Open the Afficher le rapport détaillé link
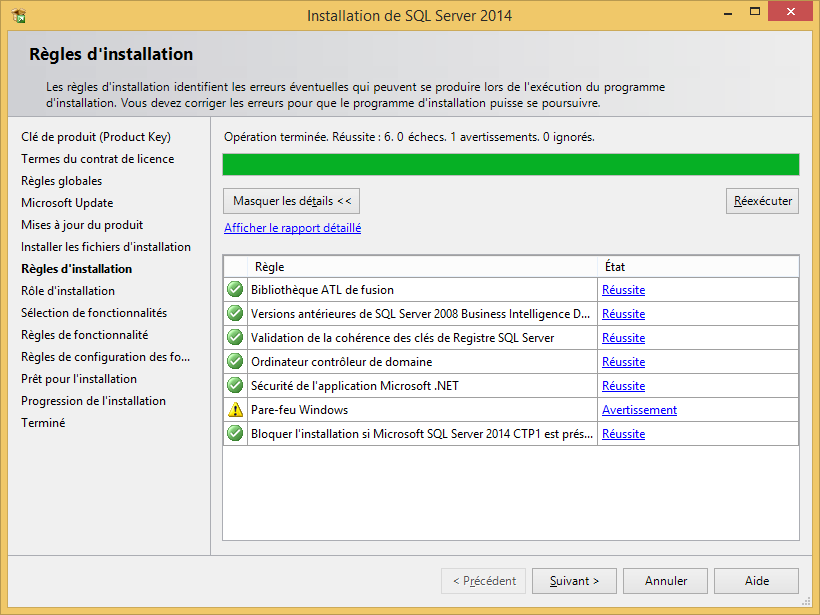Screen dimensions: 820x615 click(292, 228)
